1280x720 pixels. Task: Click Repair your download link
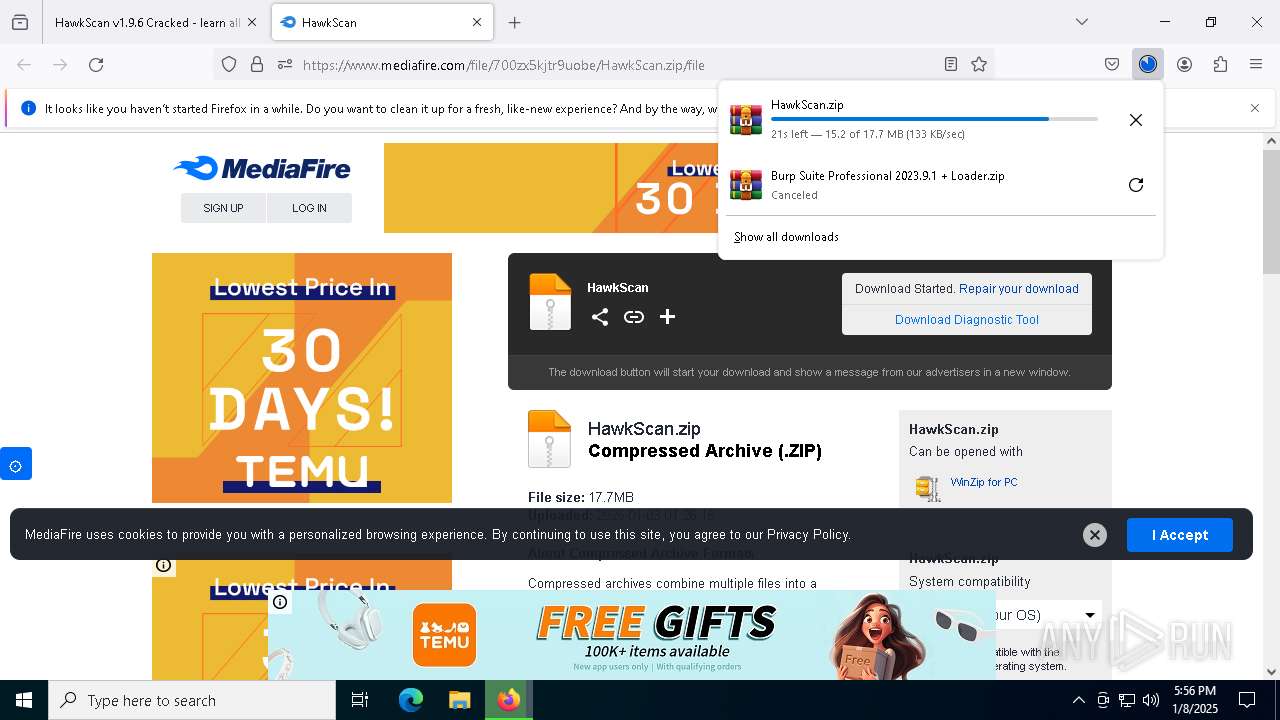click(1018, 289)
